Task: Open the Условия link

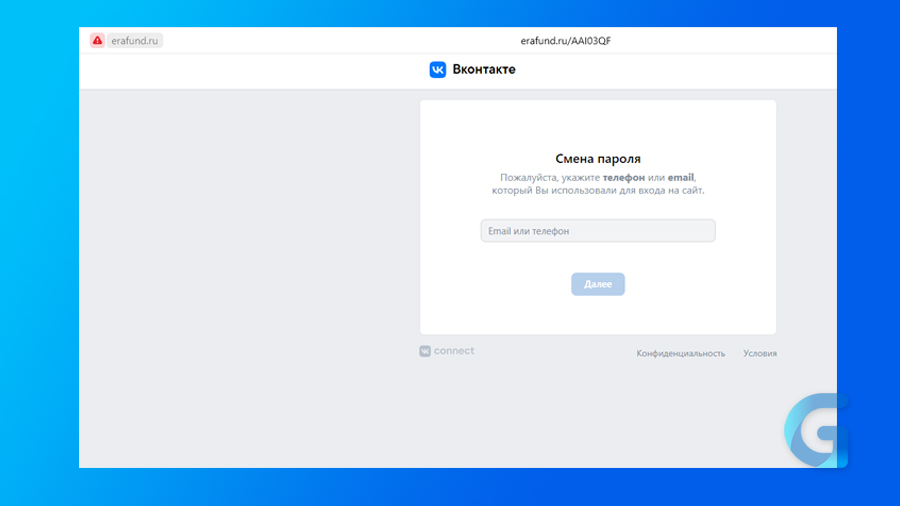Action: coord(759,353)
